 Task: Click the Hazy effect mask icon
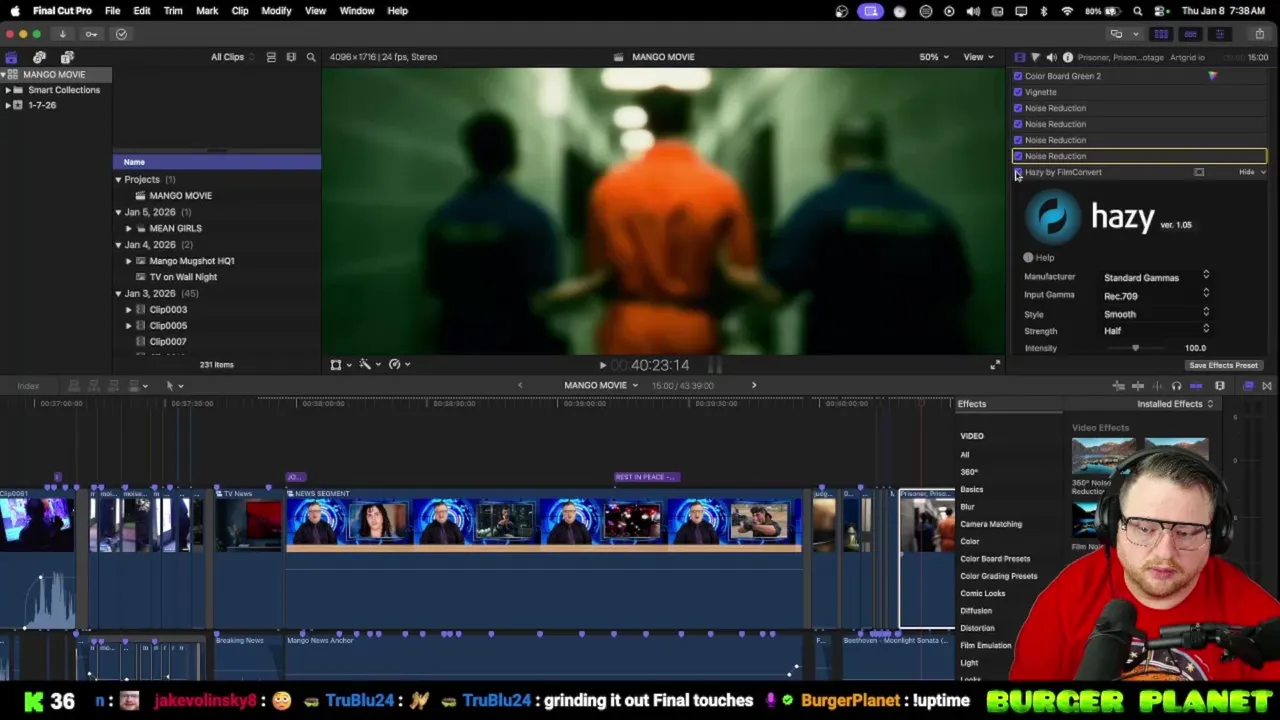(x=1199, y=172)
